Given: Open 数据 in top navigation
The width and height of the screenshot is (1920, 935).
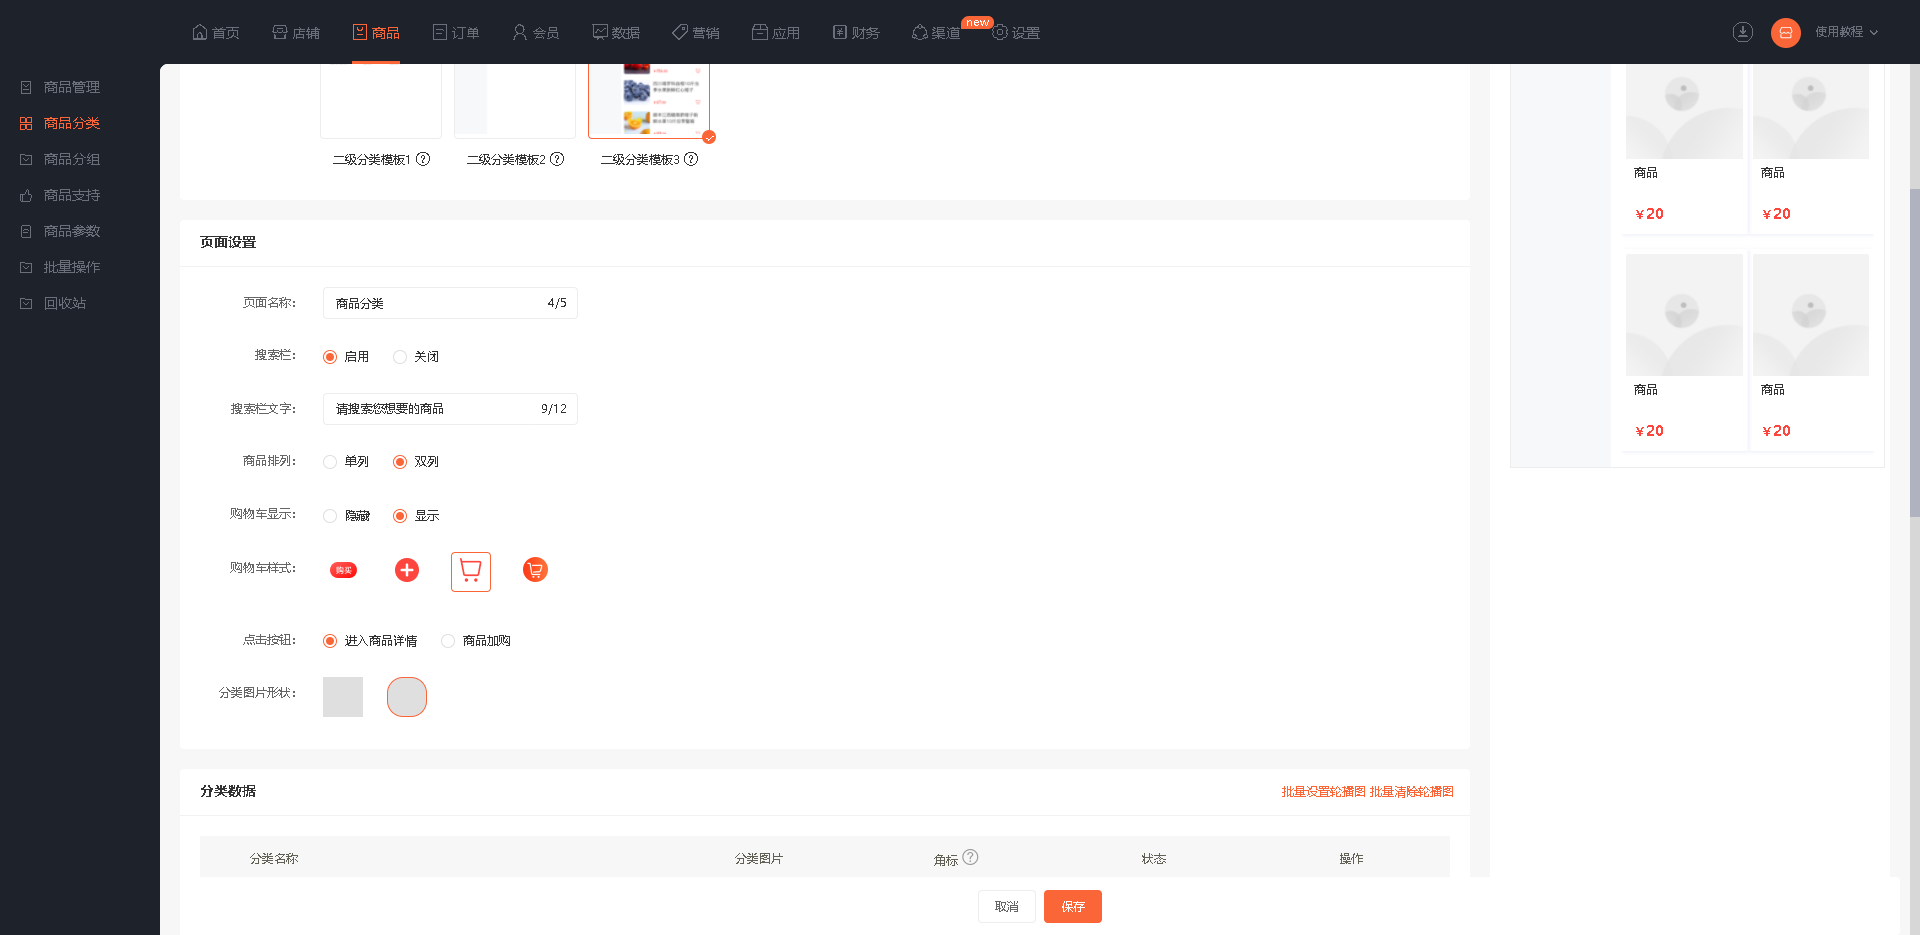Looking at the screenshot, I should pyautogui.click(x=616, y=33).
